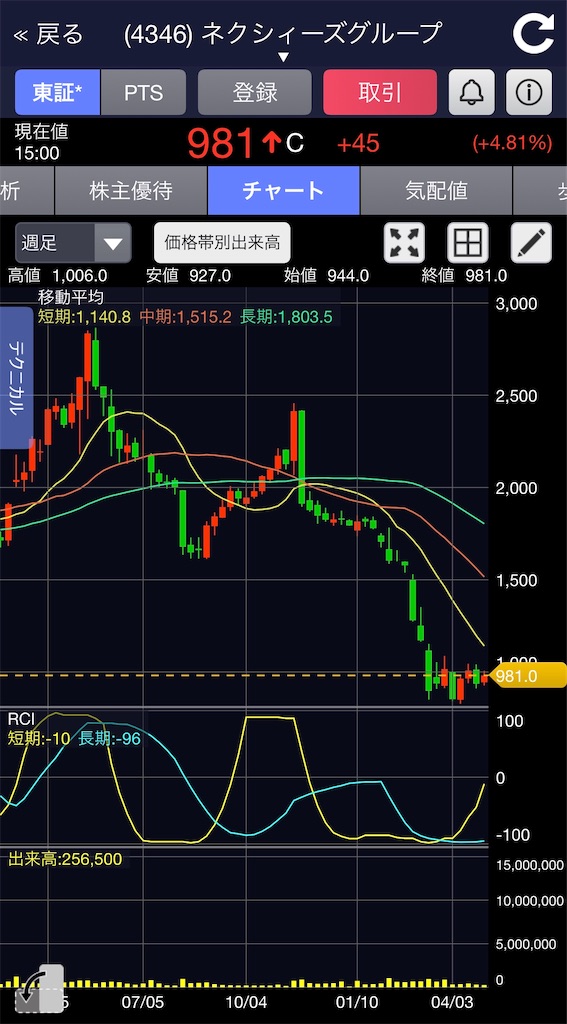Screen dimensions: 567x1024
Task: Select the チャート tab
Action: pyautogui.click(x=284, y=191)
